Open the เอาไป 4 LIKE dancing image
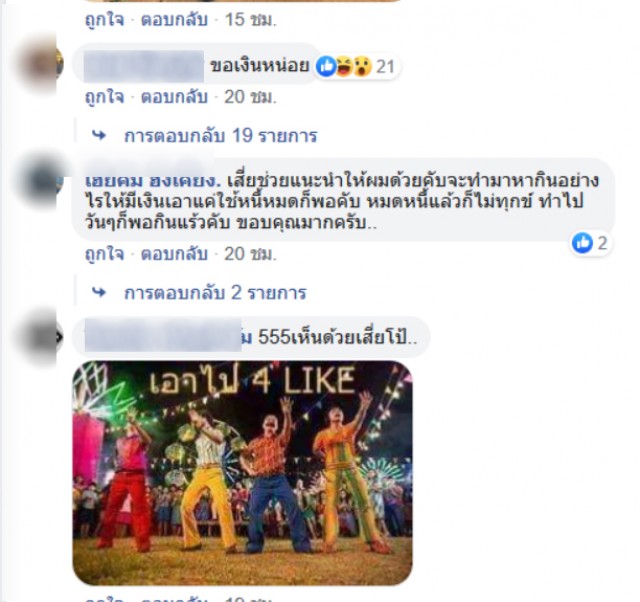The width and height of the screenshot is (640, 602). [x=242, y=473]
